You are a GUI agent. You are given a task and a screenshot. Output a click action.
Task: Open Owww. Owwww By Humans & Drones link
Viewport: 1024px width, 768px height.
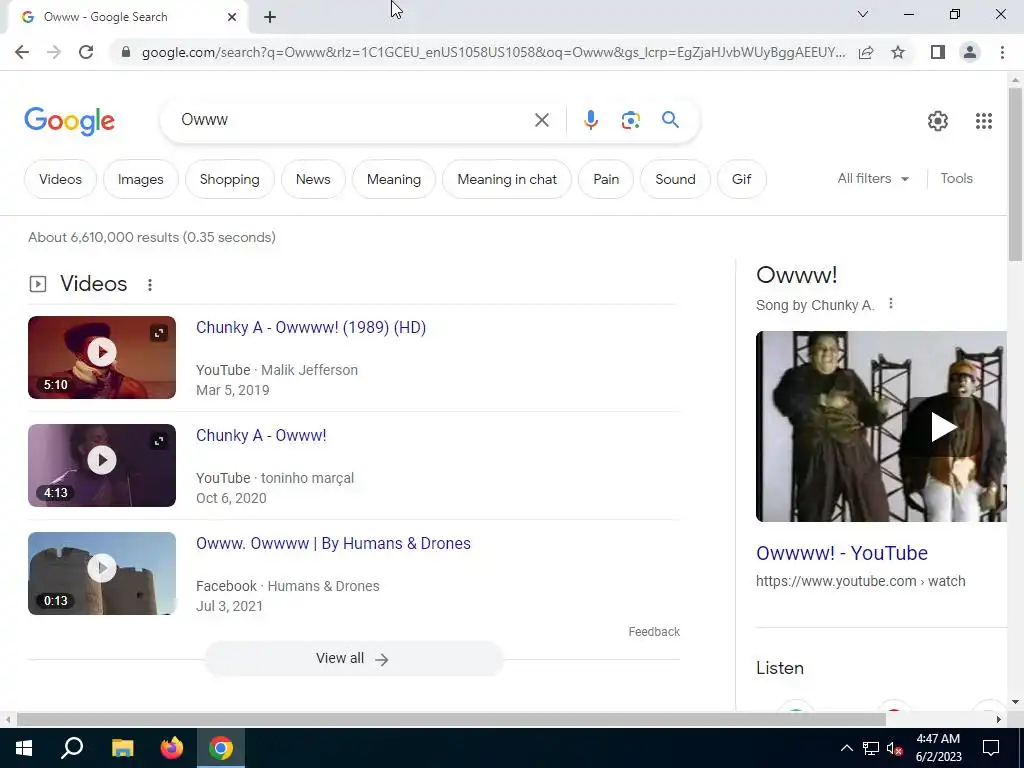(333, 543)
